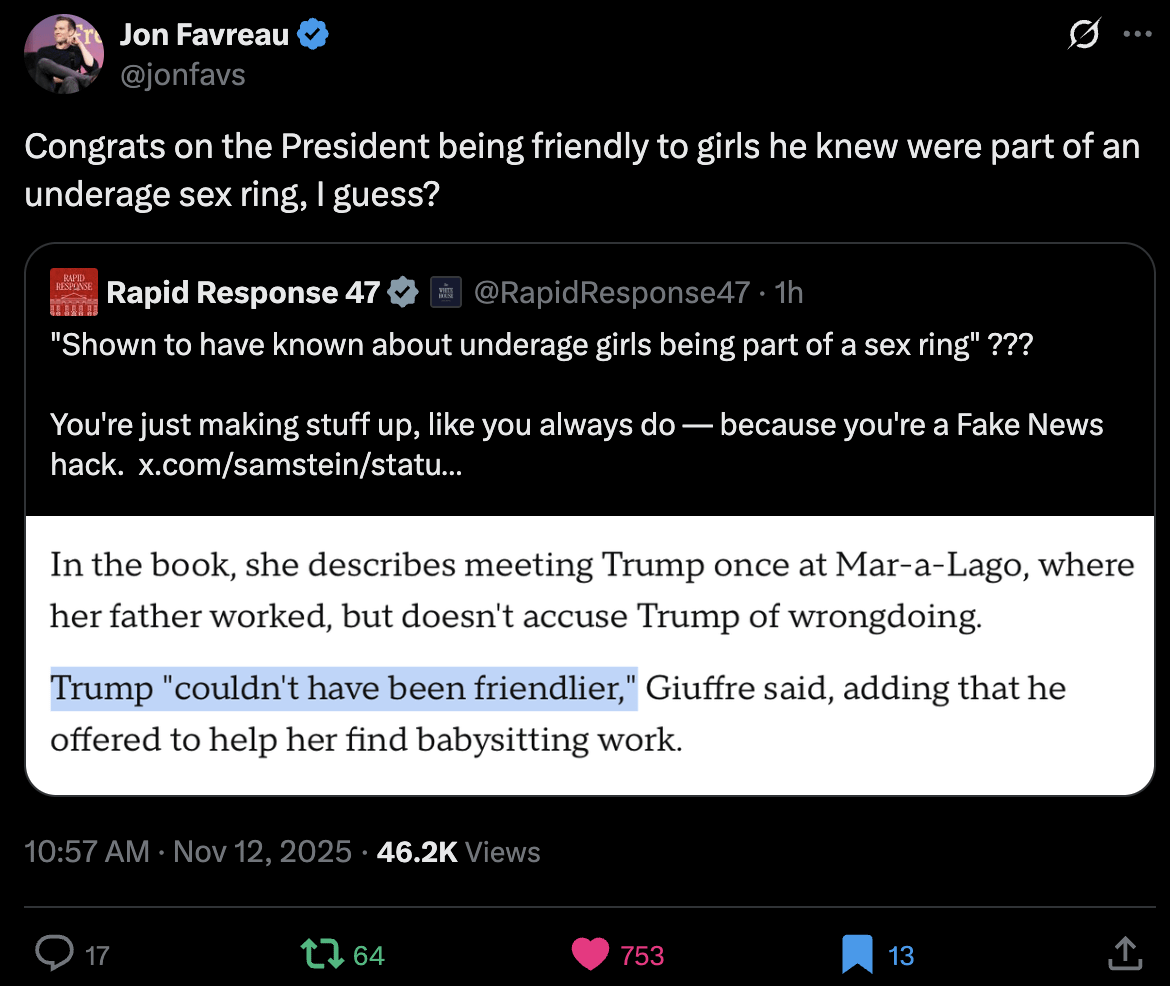
Task: Repost this tweet using retweet icon
Action: (x=323, y=954)
